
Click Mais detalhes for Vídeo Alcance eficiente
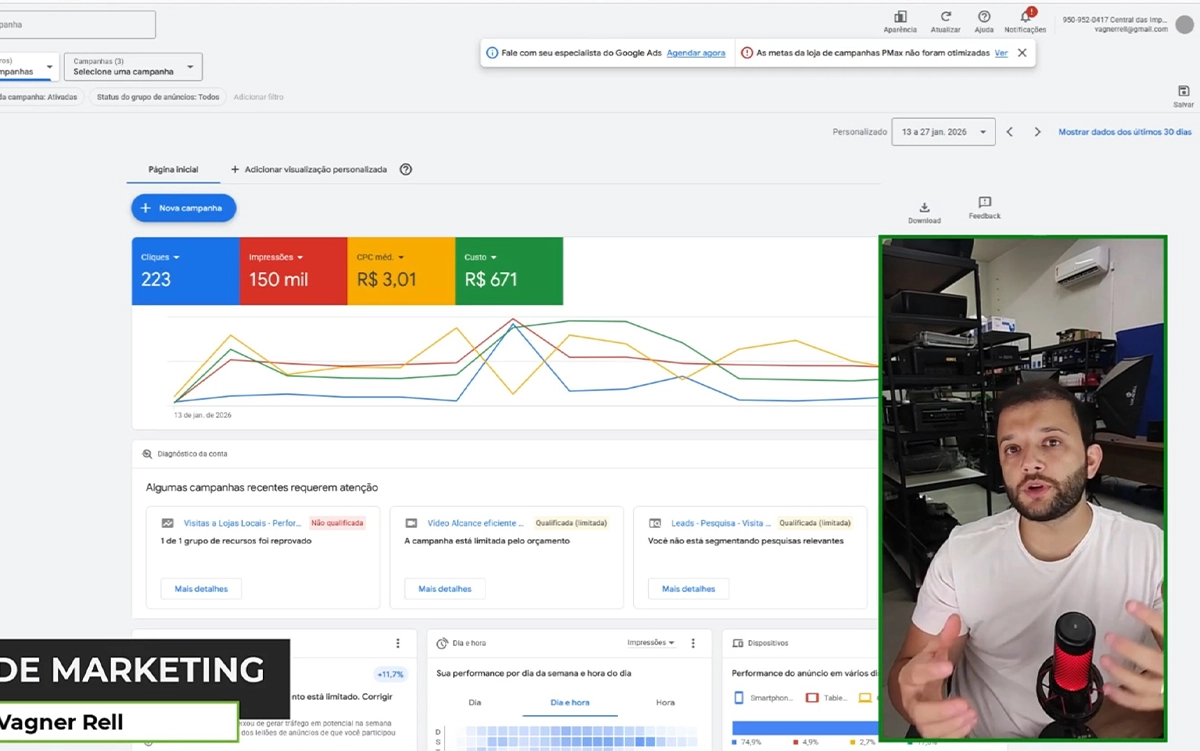point(445,589)
